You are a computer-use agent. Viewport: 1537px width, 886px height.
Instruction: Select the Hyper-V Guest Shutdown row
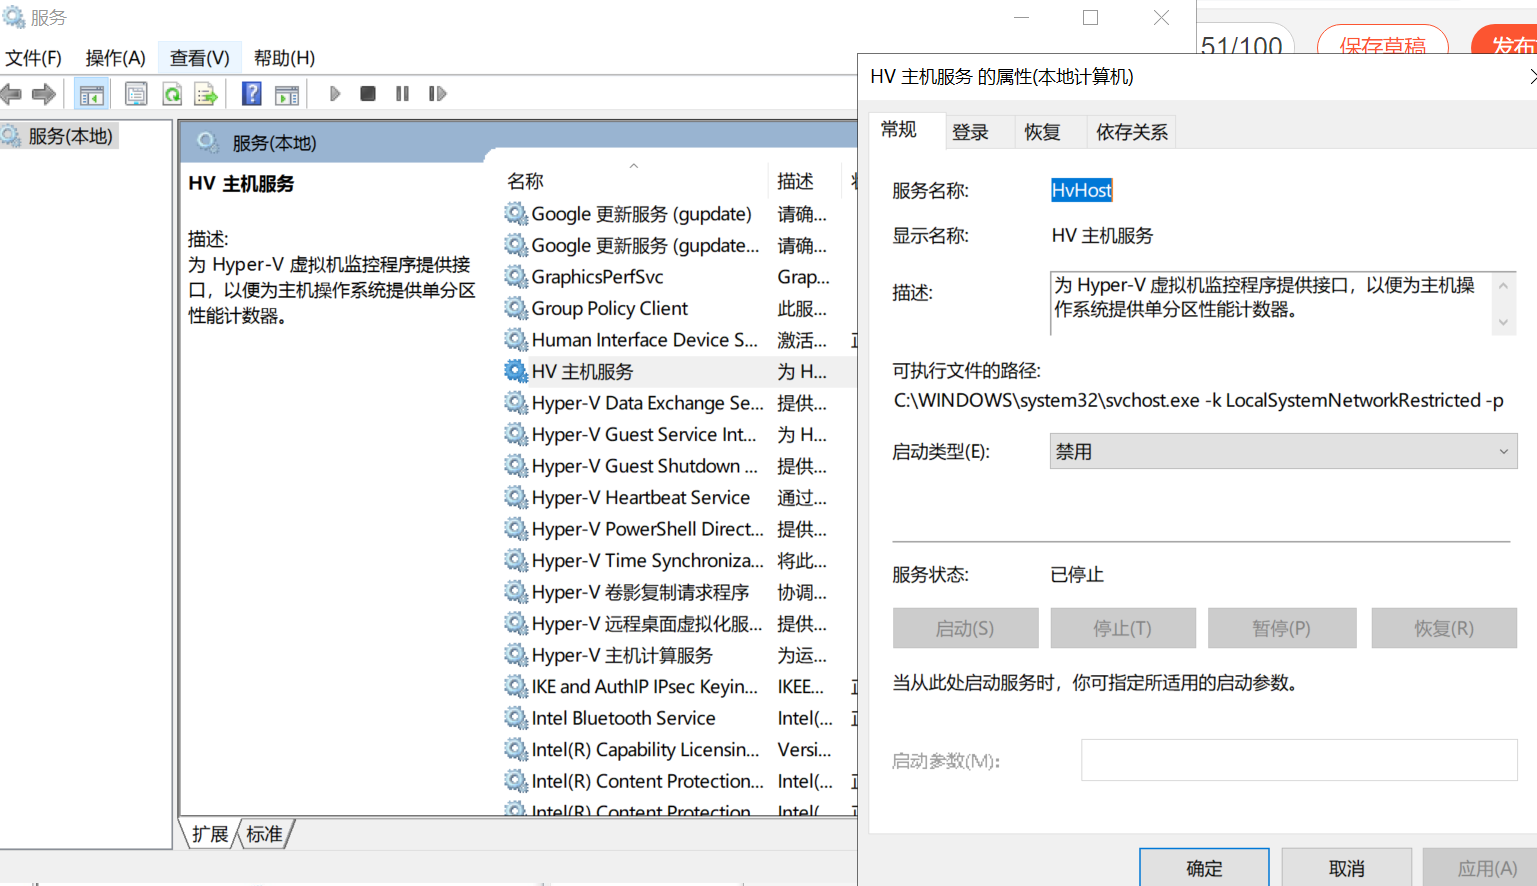678,466
